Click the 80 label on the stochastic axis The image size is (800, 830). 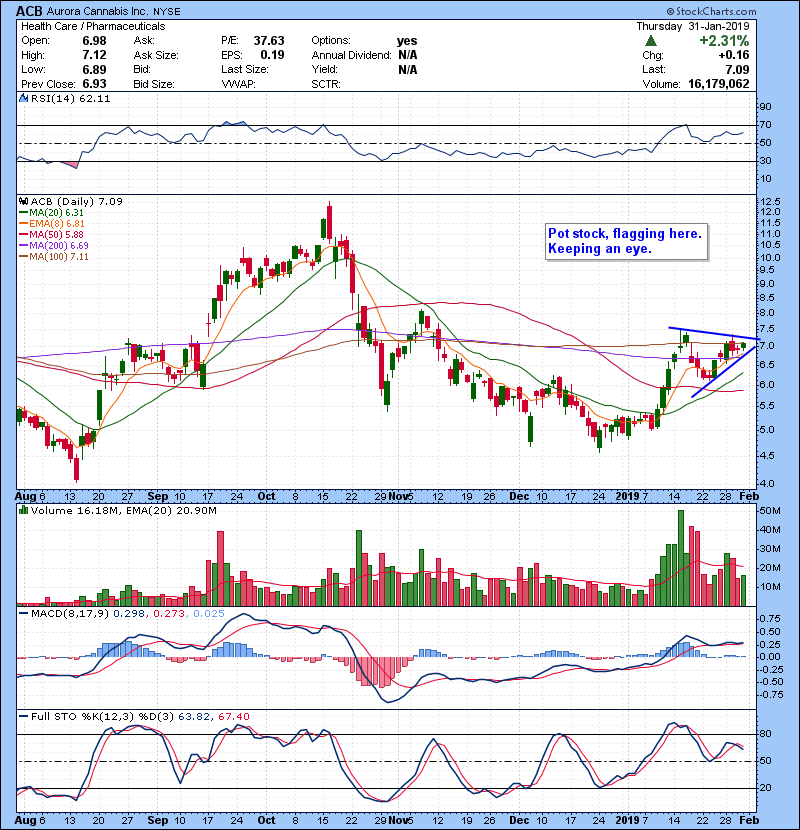click(x=766, y=734)
